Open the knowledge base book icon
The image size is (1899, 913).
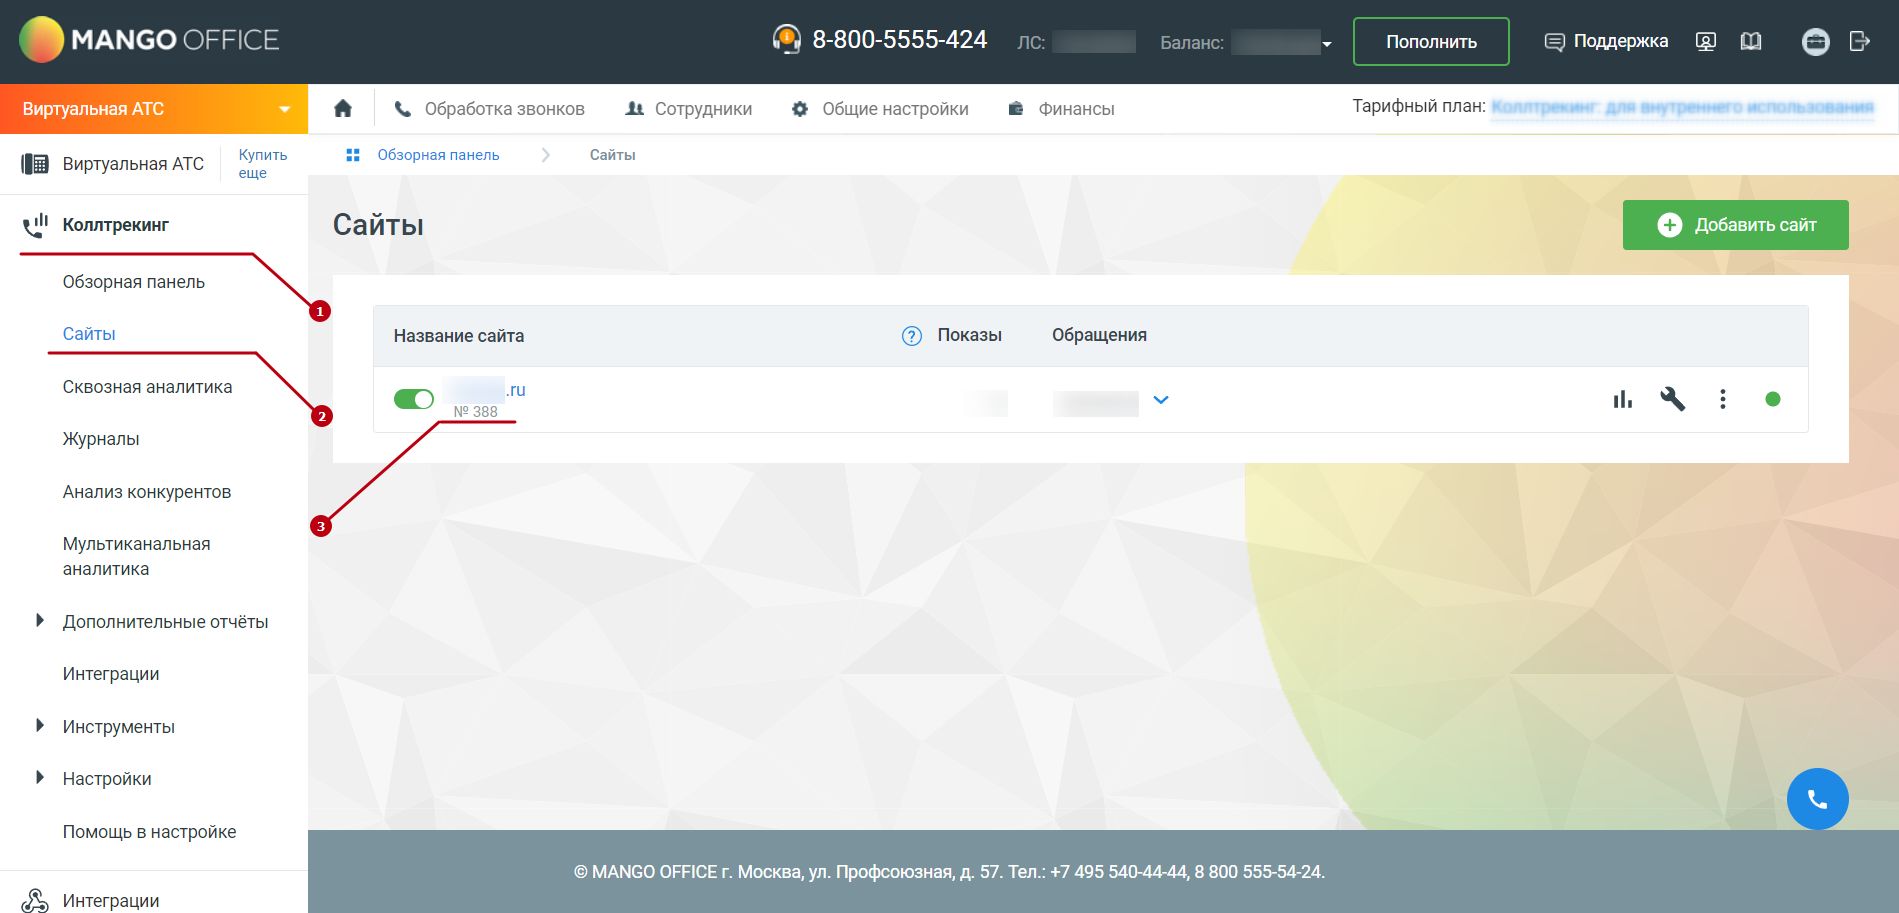pyautogui.click(x=1751, y=41)
